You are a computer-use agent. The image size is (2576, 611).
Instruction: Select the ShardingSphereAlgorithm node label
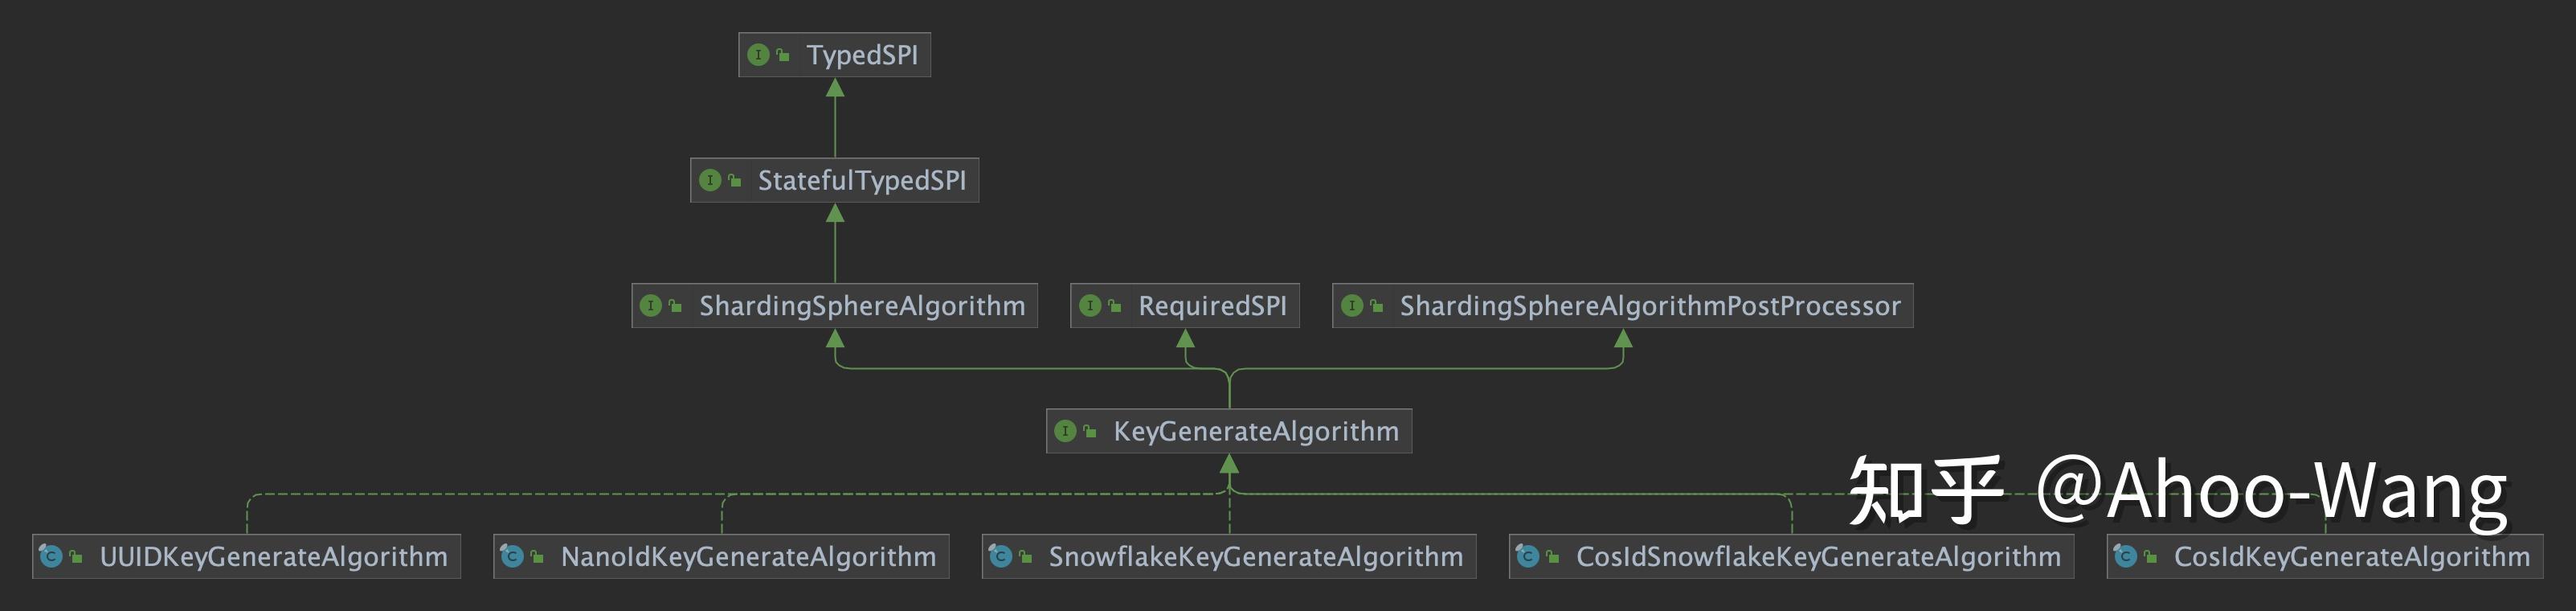861,306
